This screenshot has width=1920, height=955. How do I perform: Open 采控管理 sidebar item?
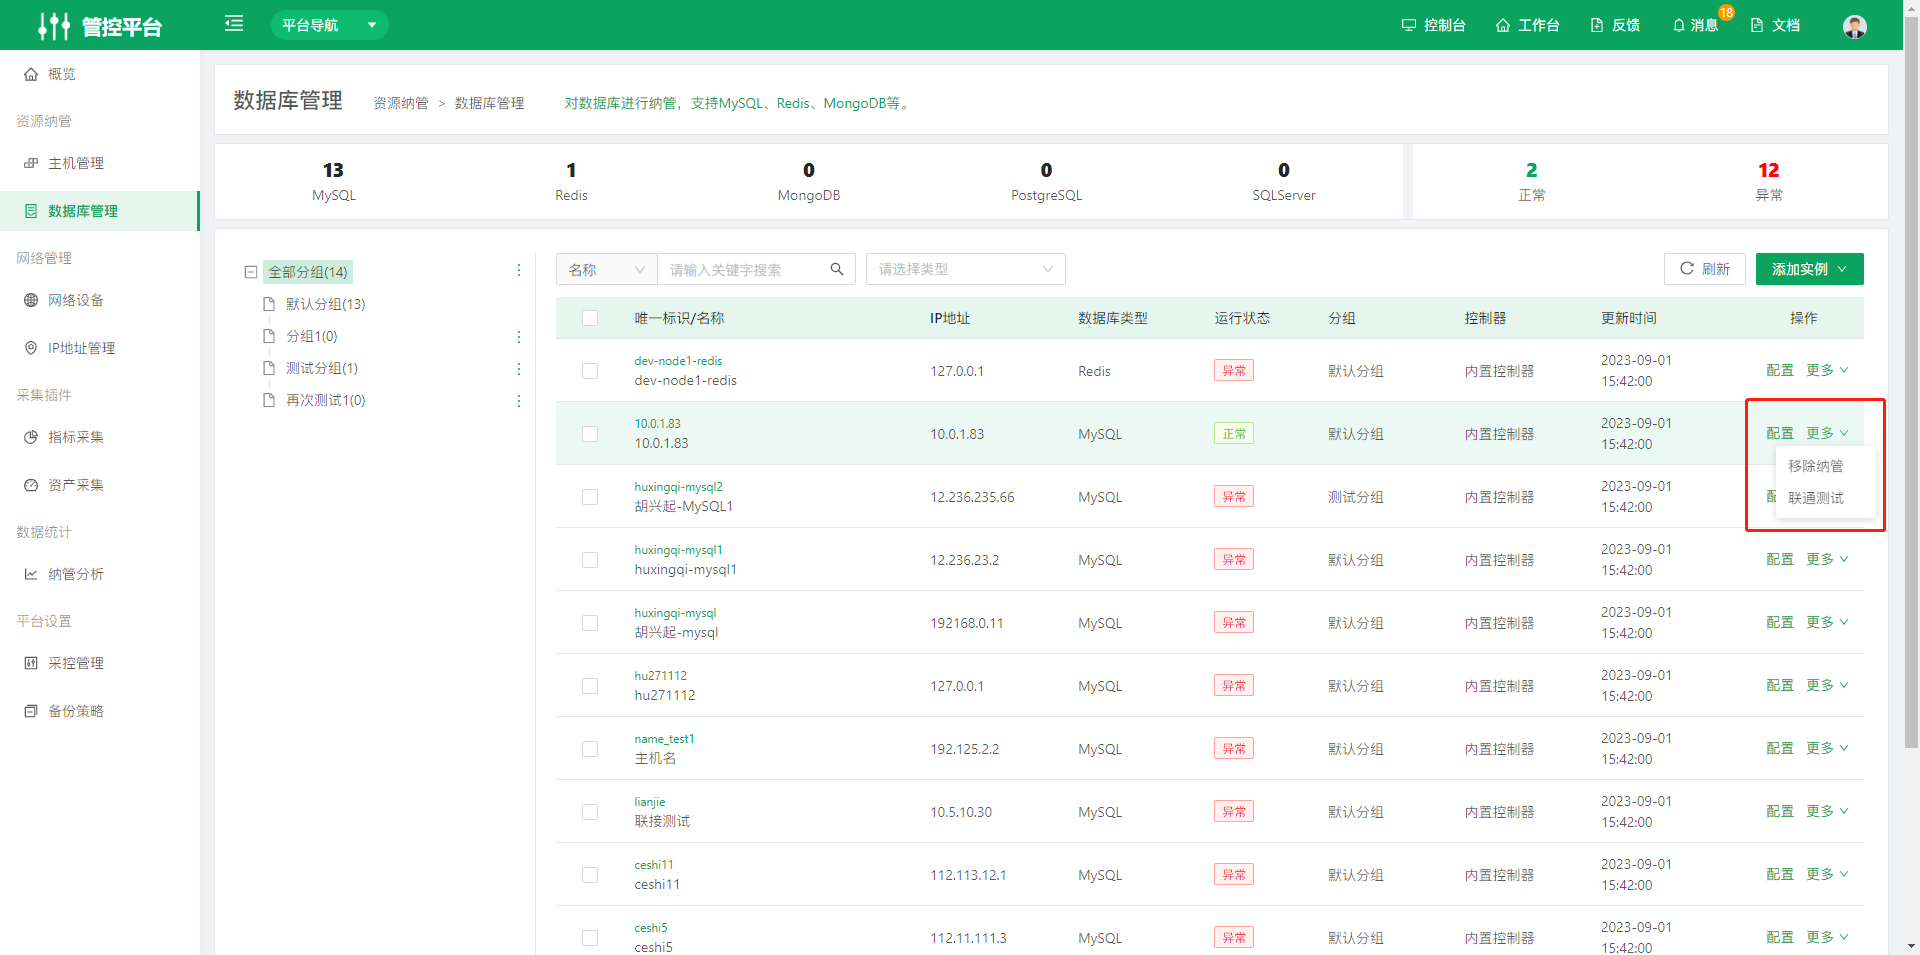(100, 663)
